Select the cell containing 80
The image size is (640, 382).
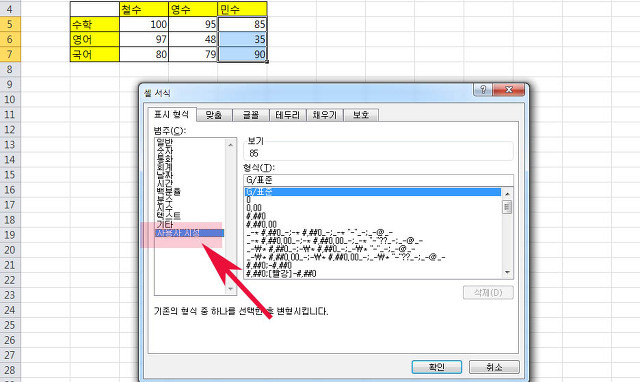[144, 54]
